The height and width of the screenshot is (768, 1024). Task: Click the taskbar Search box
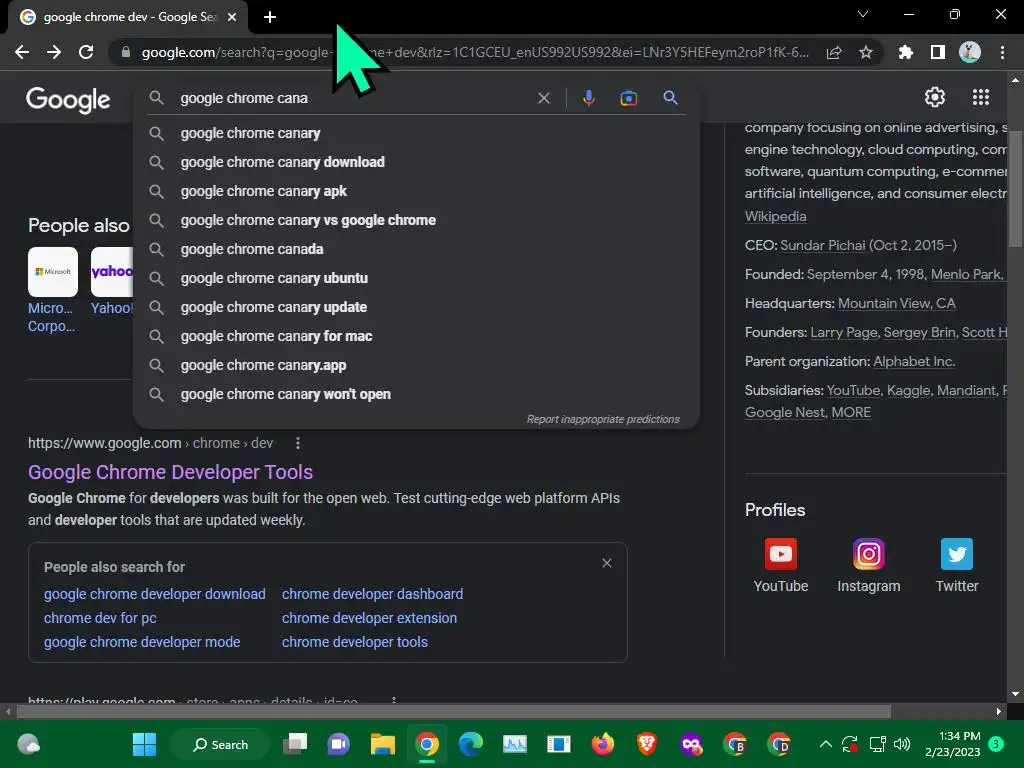pos(220,744)
